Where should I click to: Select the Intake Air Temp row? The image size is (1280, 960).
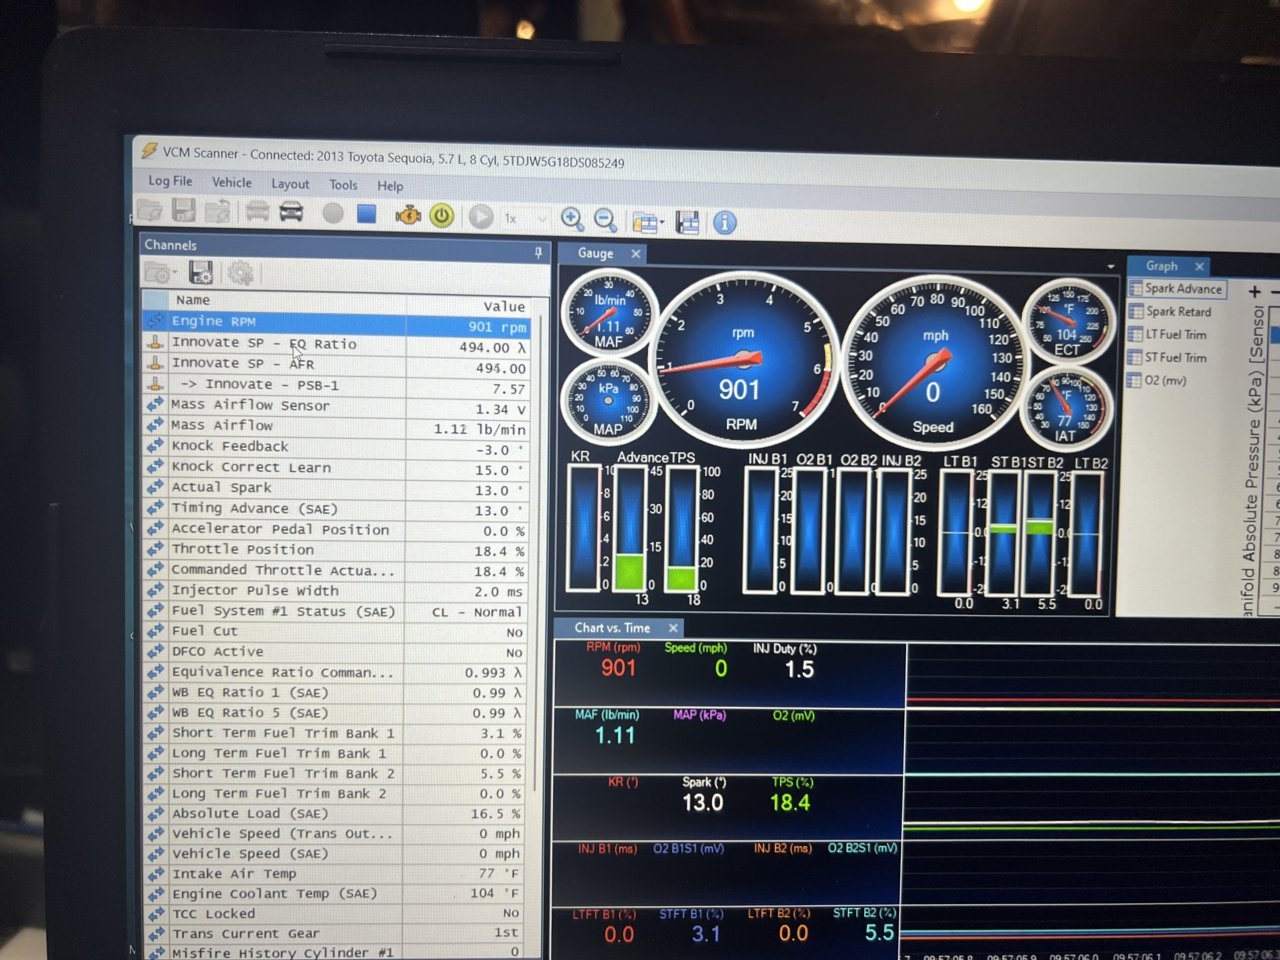click(x=336, y=874)
